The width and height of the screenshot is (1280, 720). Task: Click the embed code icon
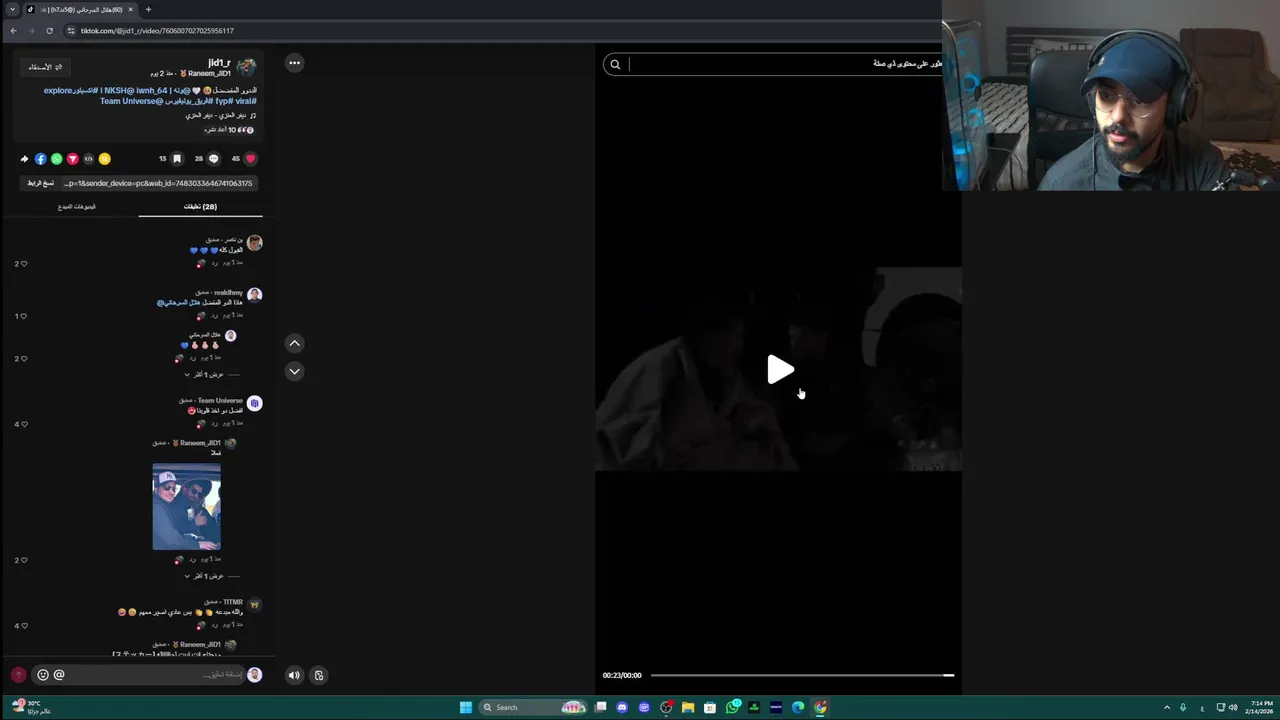click(89, 159)
